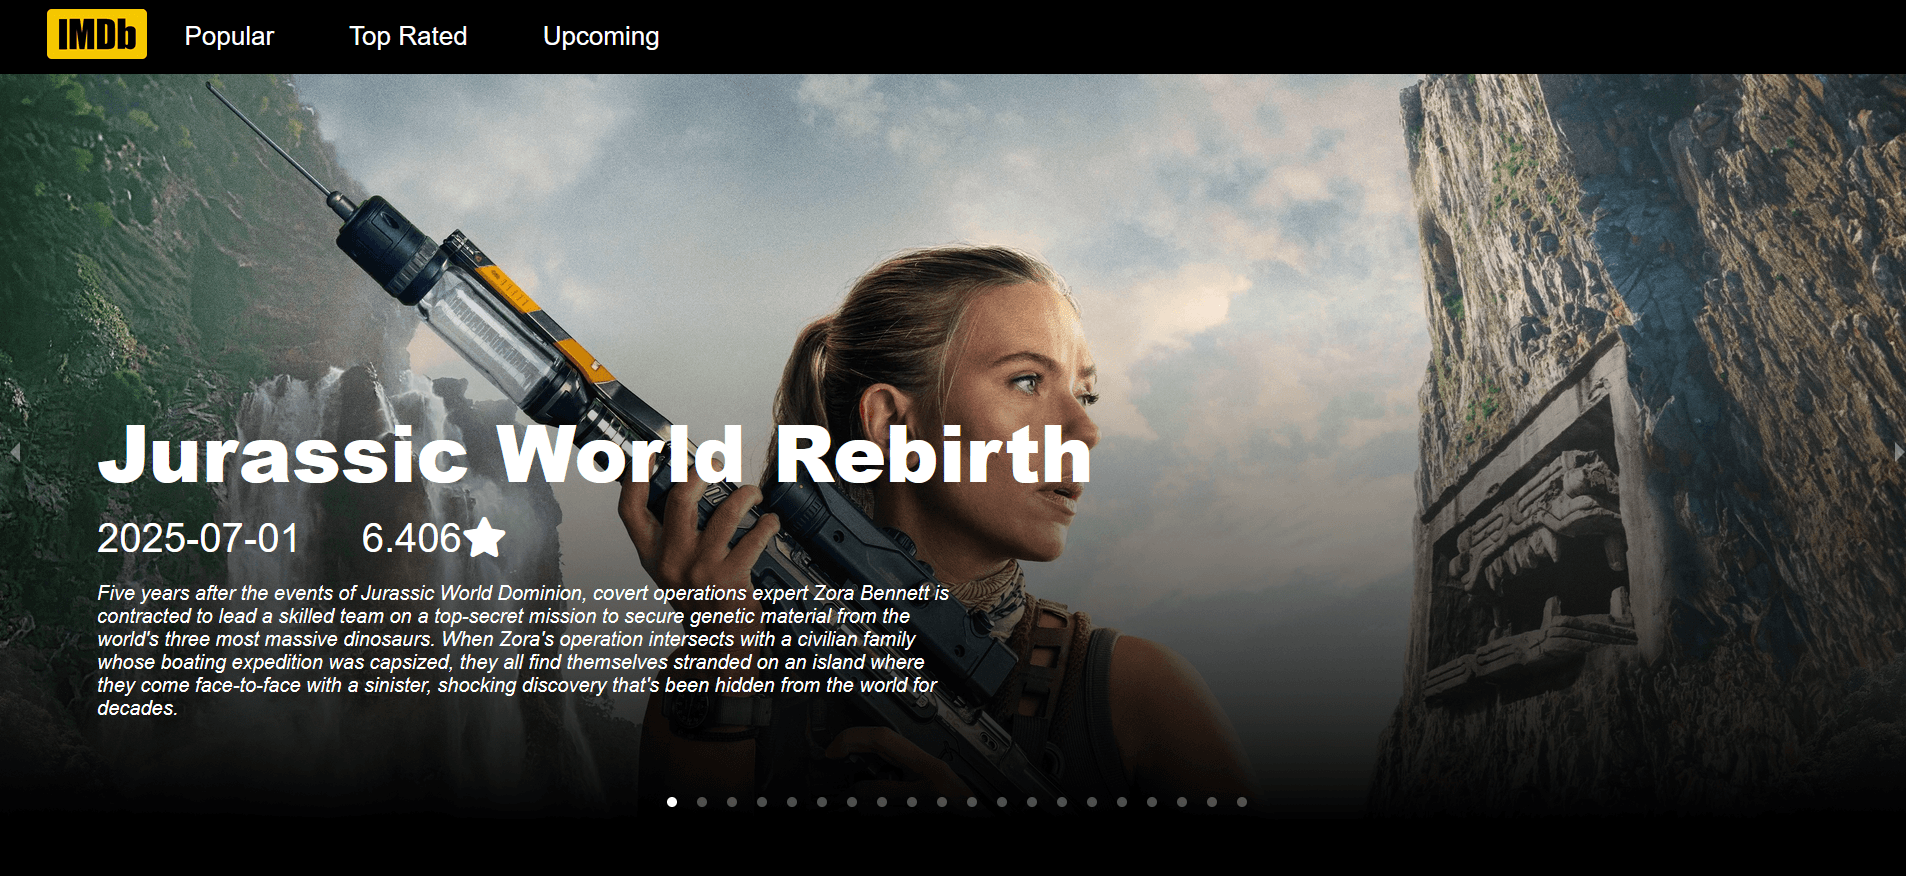Image resolution: width=1906 pixels, height=876 pixels.
Task: Select the third carousel indicator dot
Action: [732, 802]
